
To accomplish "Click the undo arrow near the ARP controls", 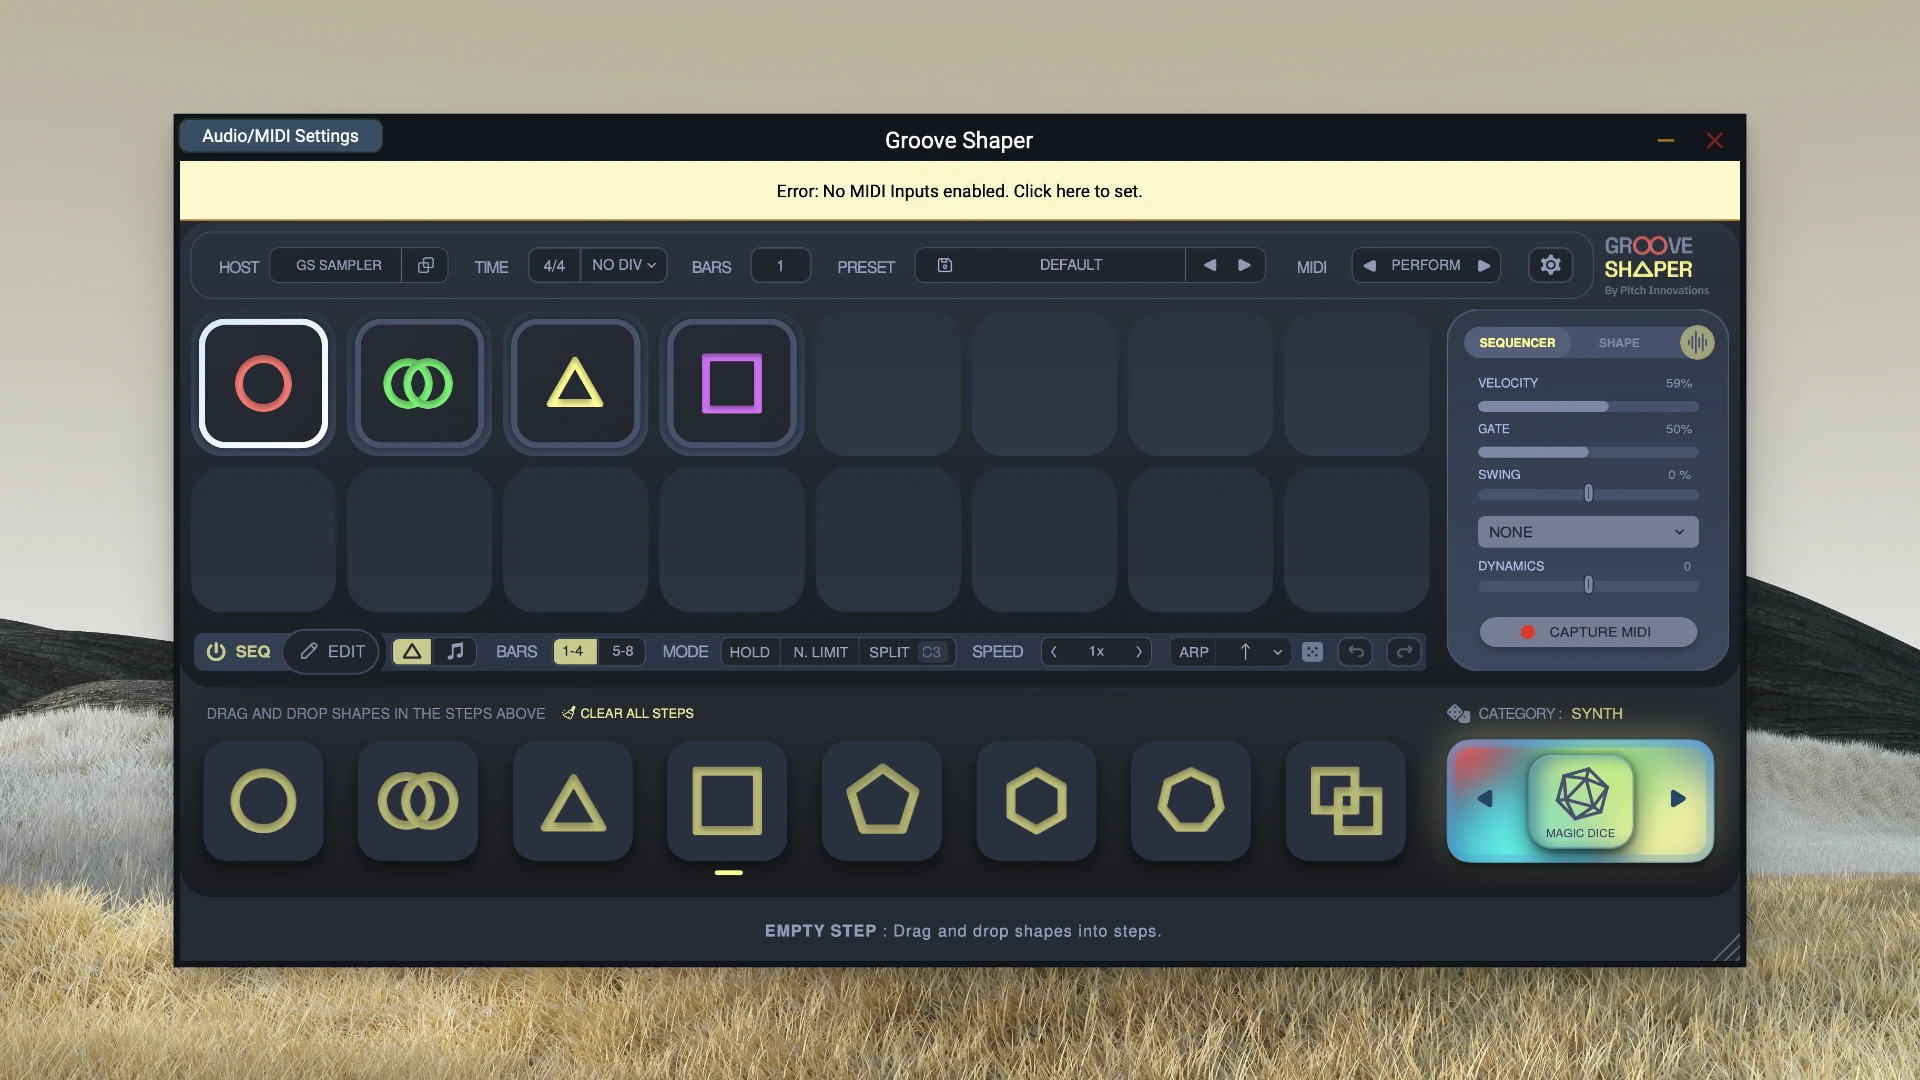I will (1355, 651).
